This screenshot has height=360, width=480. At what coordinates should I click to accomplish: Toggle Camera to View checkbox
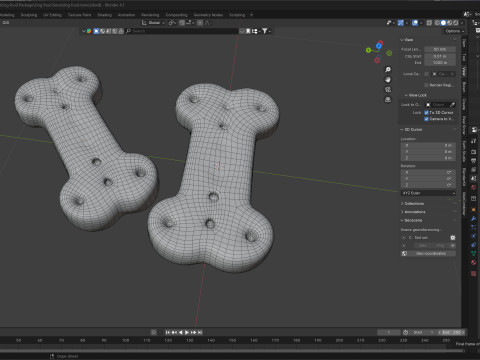426,119
